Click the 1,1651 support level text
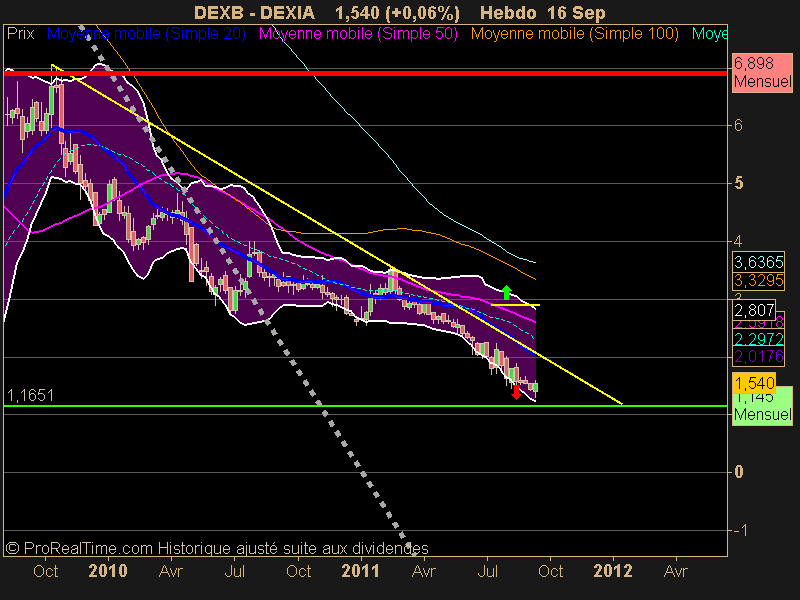This screenshot has height=600, width=800. tap(30, 395)
